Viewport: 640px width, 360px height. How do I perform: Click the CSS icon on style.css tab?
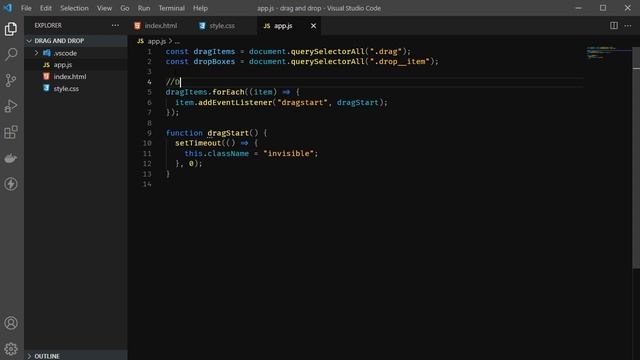click(x=202, y=26)
